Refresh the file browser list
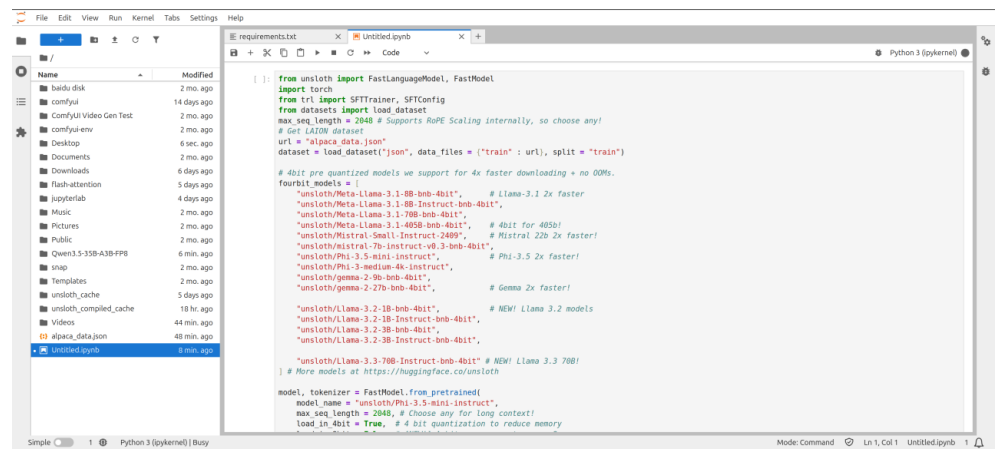Image resolution: width=1008 pixels, height=460 pixels. point(135,40)
